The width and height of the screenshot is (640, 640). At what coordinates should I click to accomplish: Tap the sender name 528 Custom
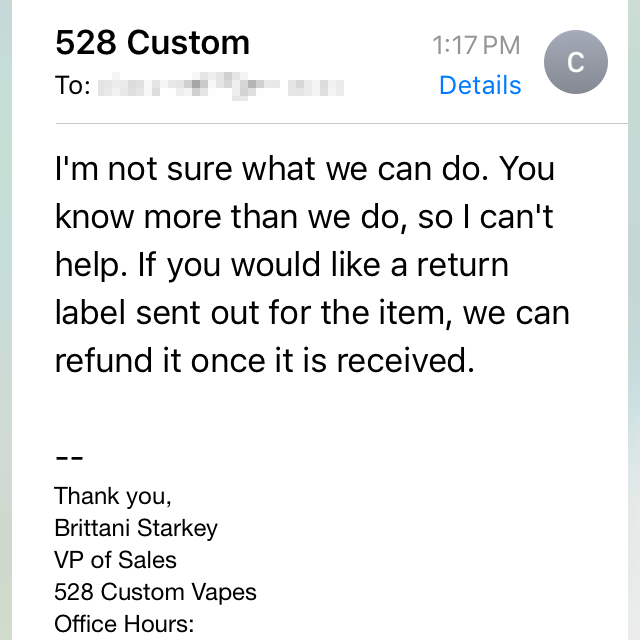point(152,43)
